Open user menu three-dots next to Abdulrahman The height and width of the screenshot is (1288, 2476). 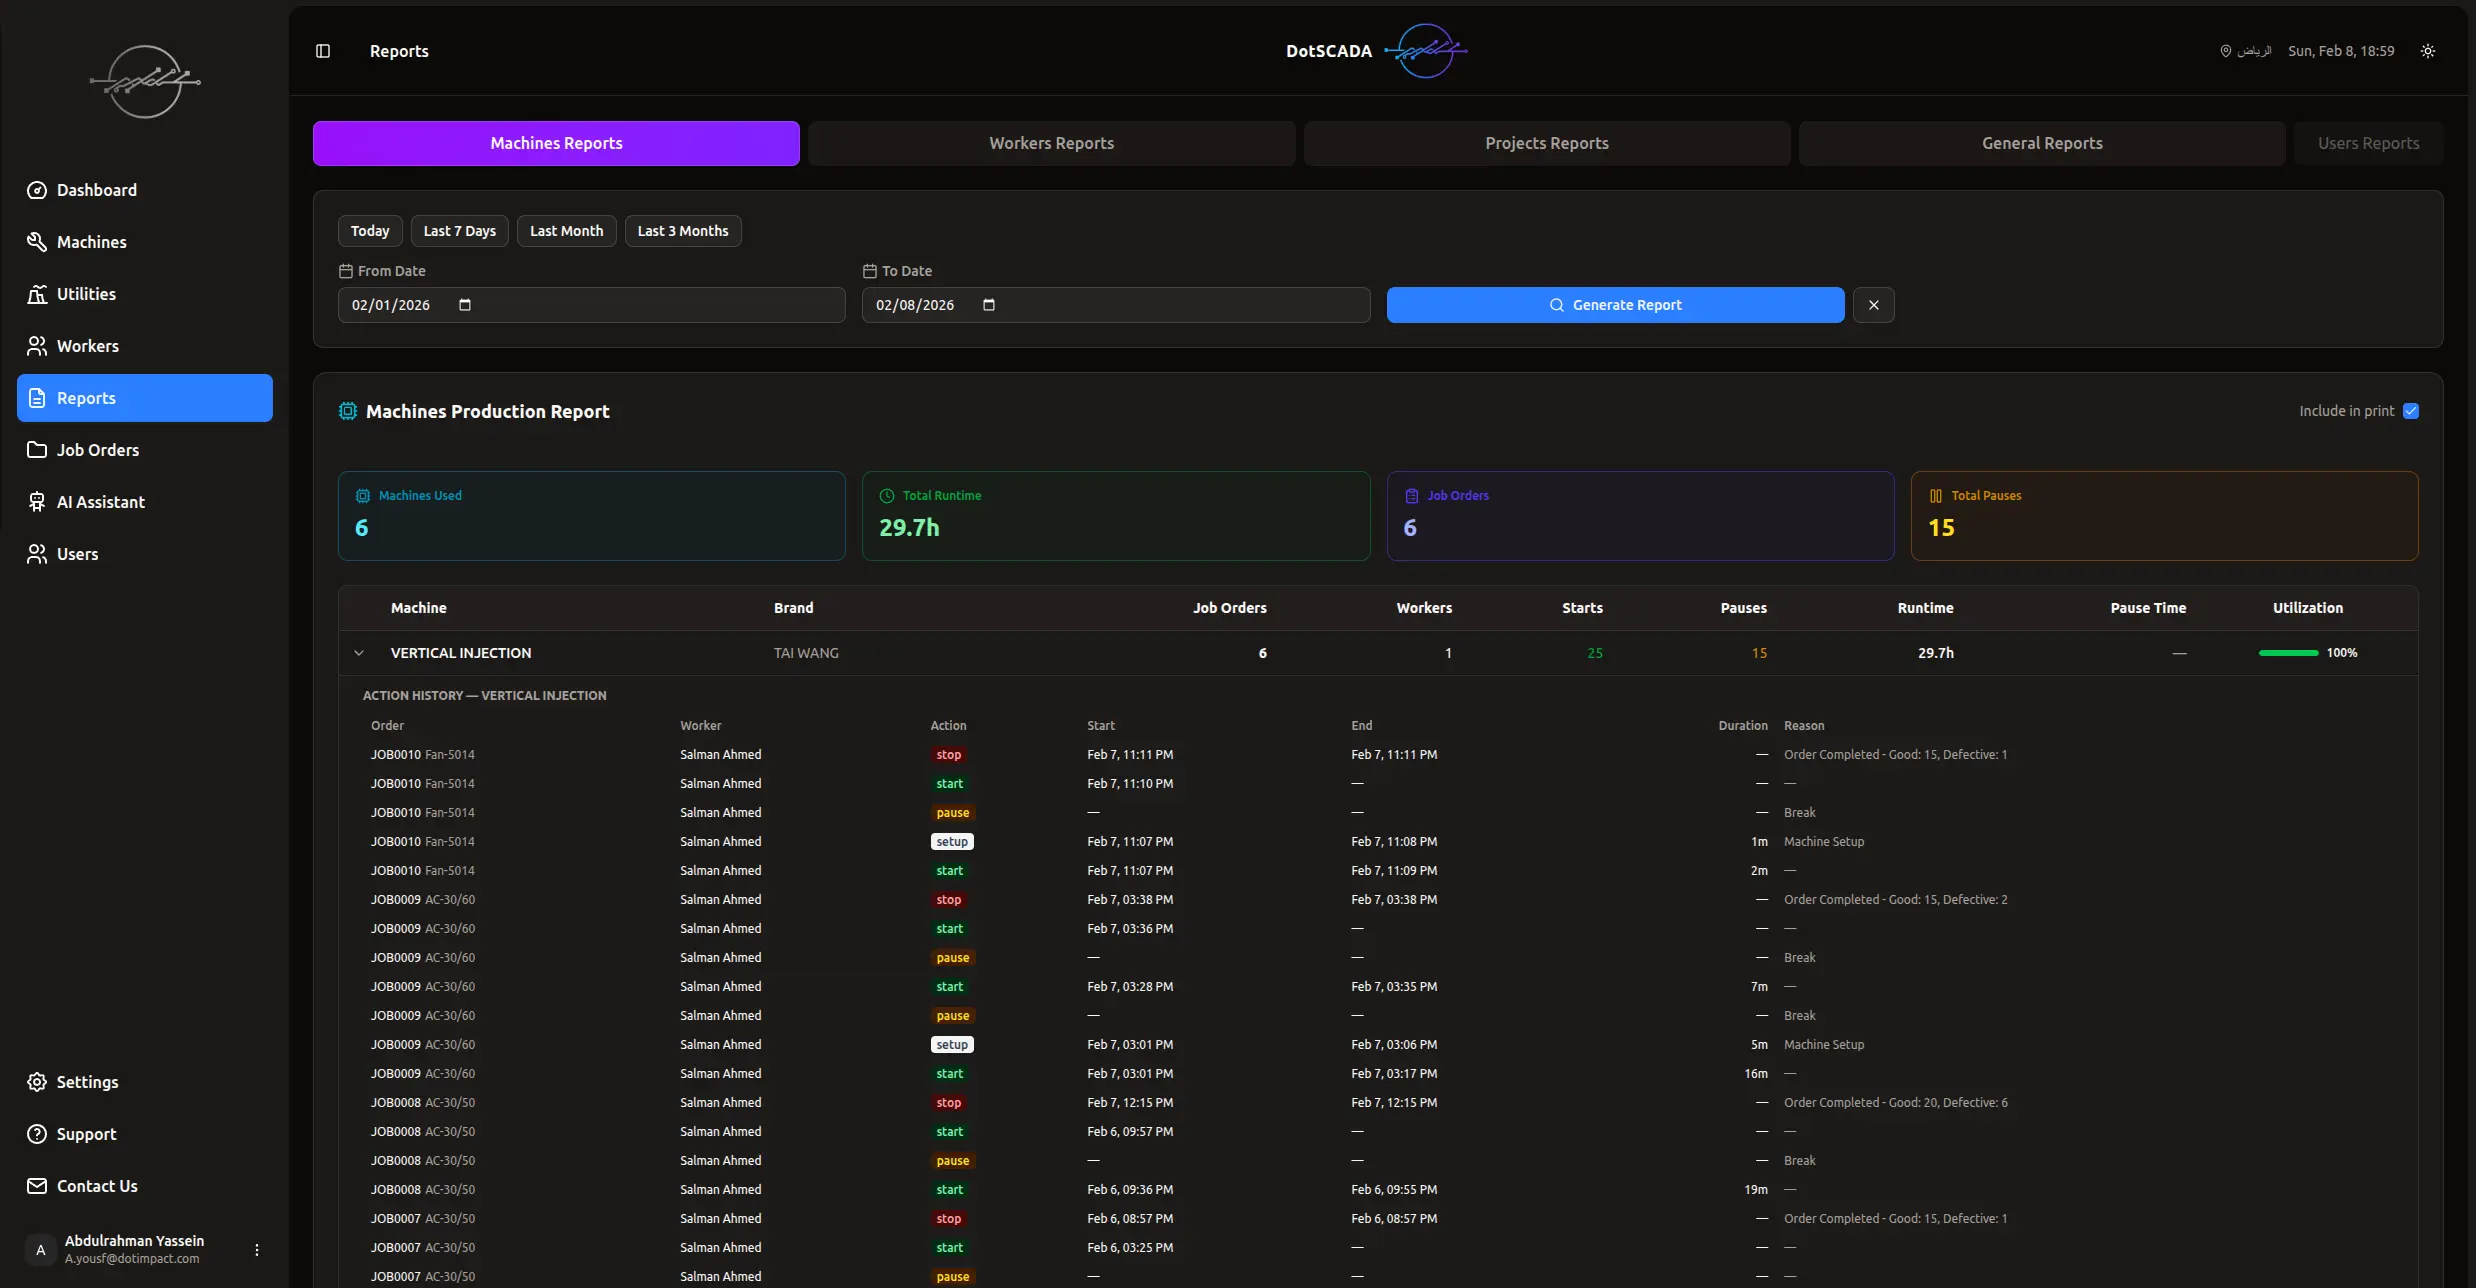click(257, 1250)
